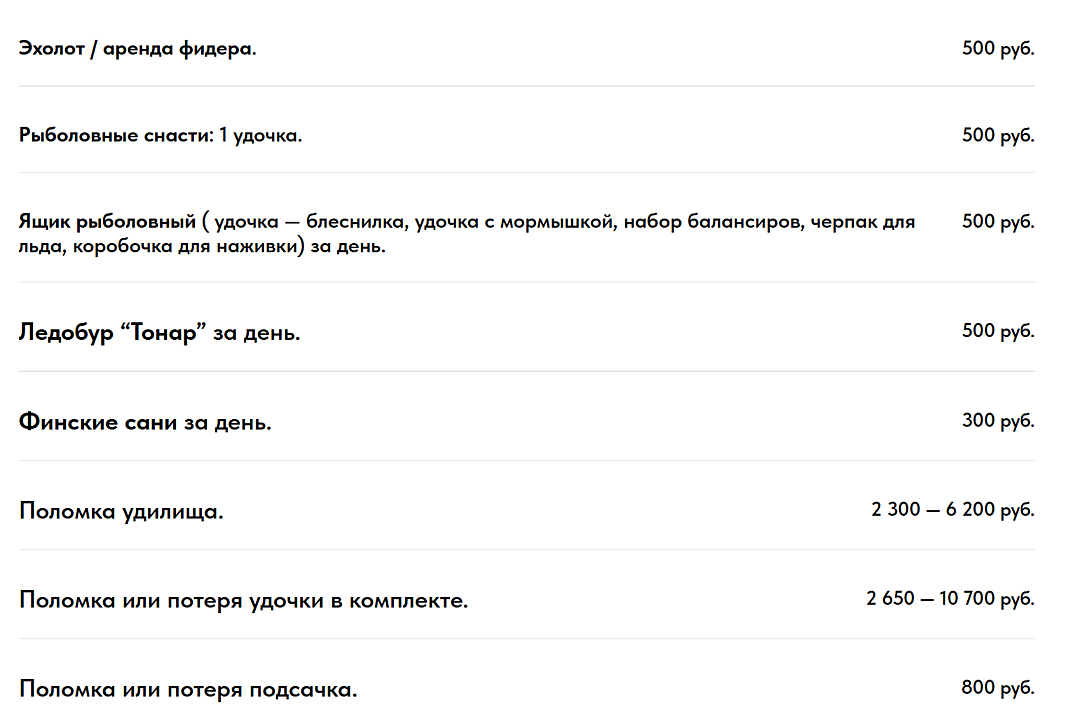The width and height of the screenshot is (1080, 721).
Task: Select the "Финские сани" bold label
Action: coord(97,422)
